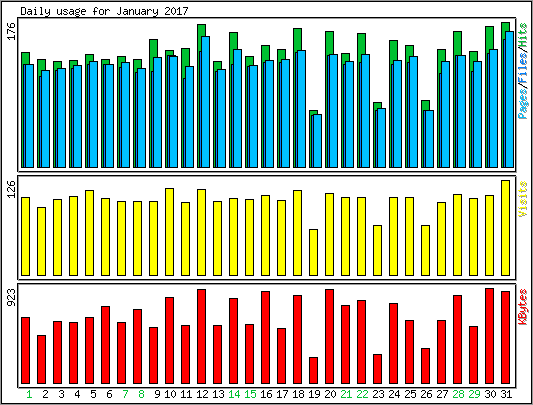Click green day label 14
533x405 pixels.
pos(234,394)
